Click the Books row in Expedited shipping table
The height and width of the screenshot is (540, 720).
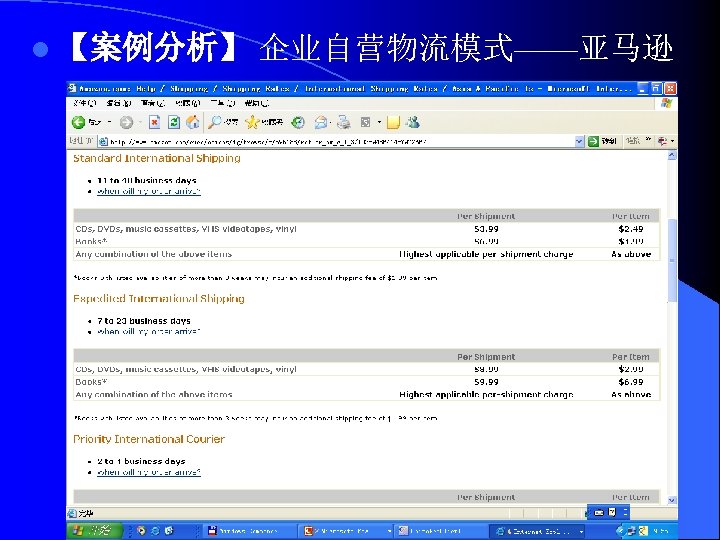click(366, 382)
